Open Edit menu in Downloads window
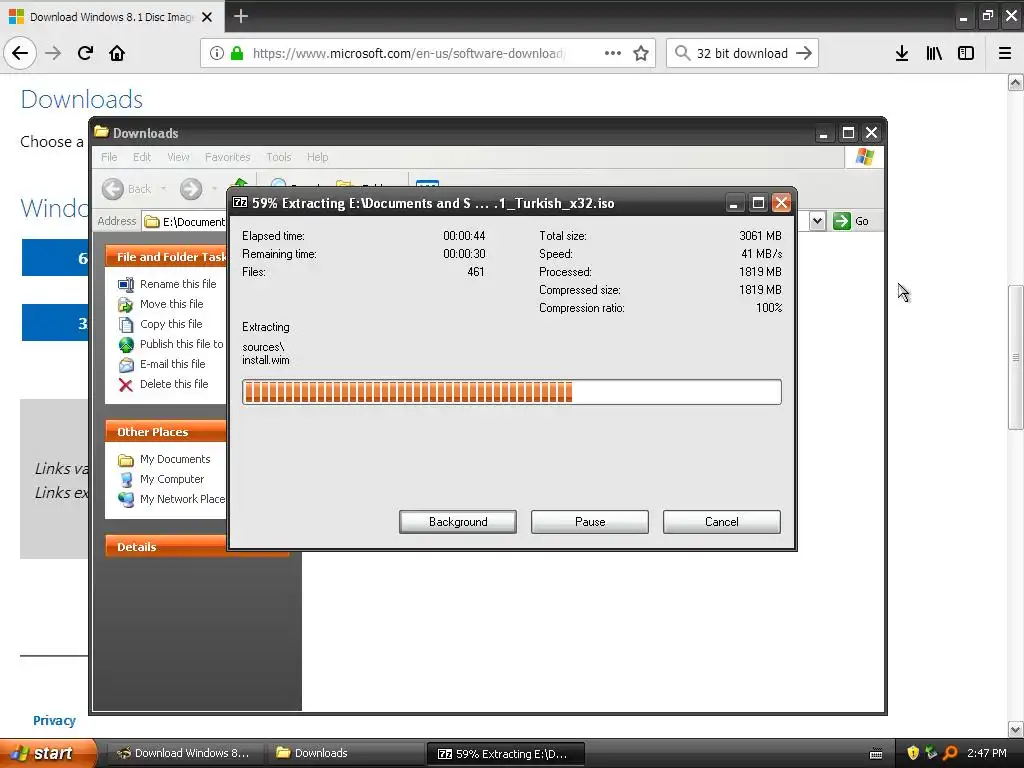Screen dimensions: 1024x768 142,157
